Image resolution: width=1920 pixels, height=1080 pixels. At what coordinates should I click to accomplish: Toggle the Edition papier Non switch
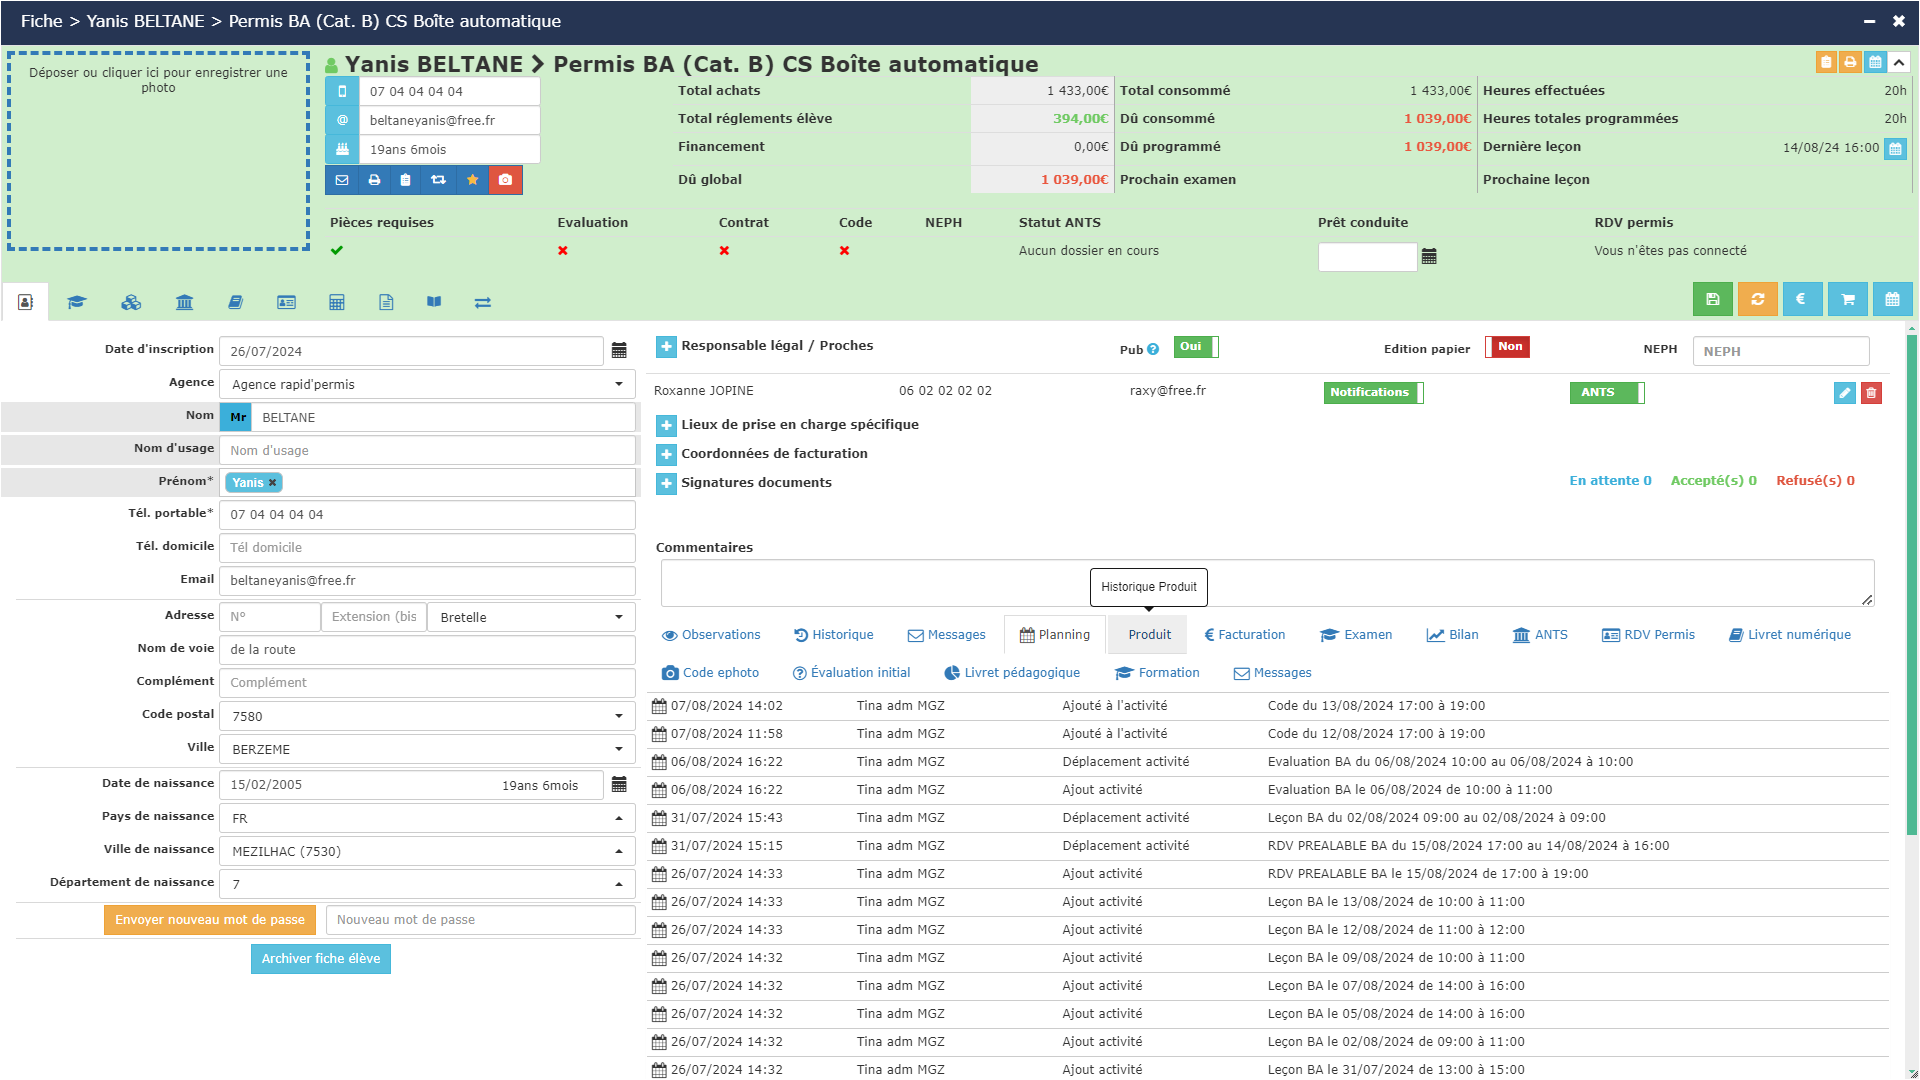pyautogui.click(x=1508, y=347)
